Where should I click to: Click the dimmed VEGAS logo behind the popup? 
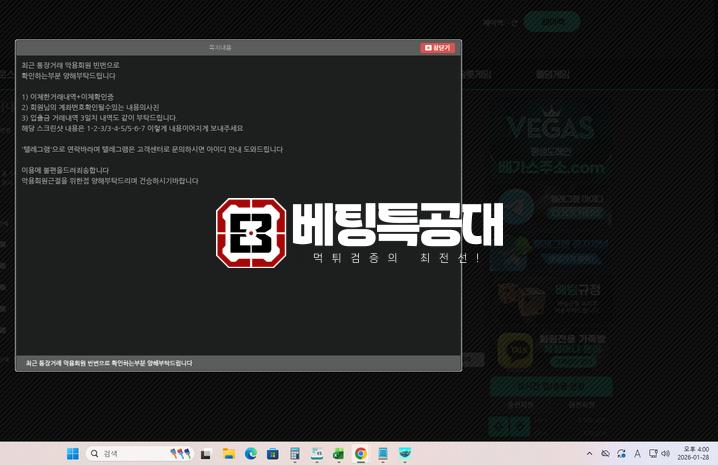tap(550, 125)
